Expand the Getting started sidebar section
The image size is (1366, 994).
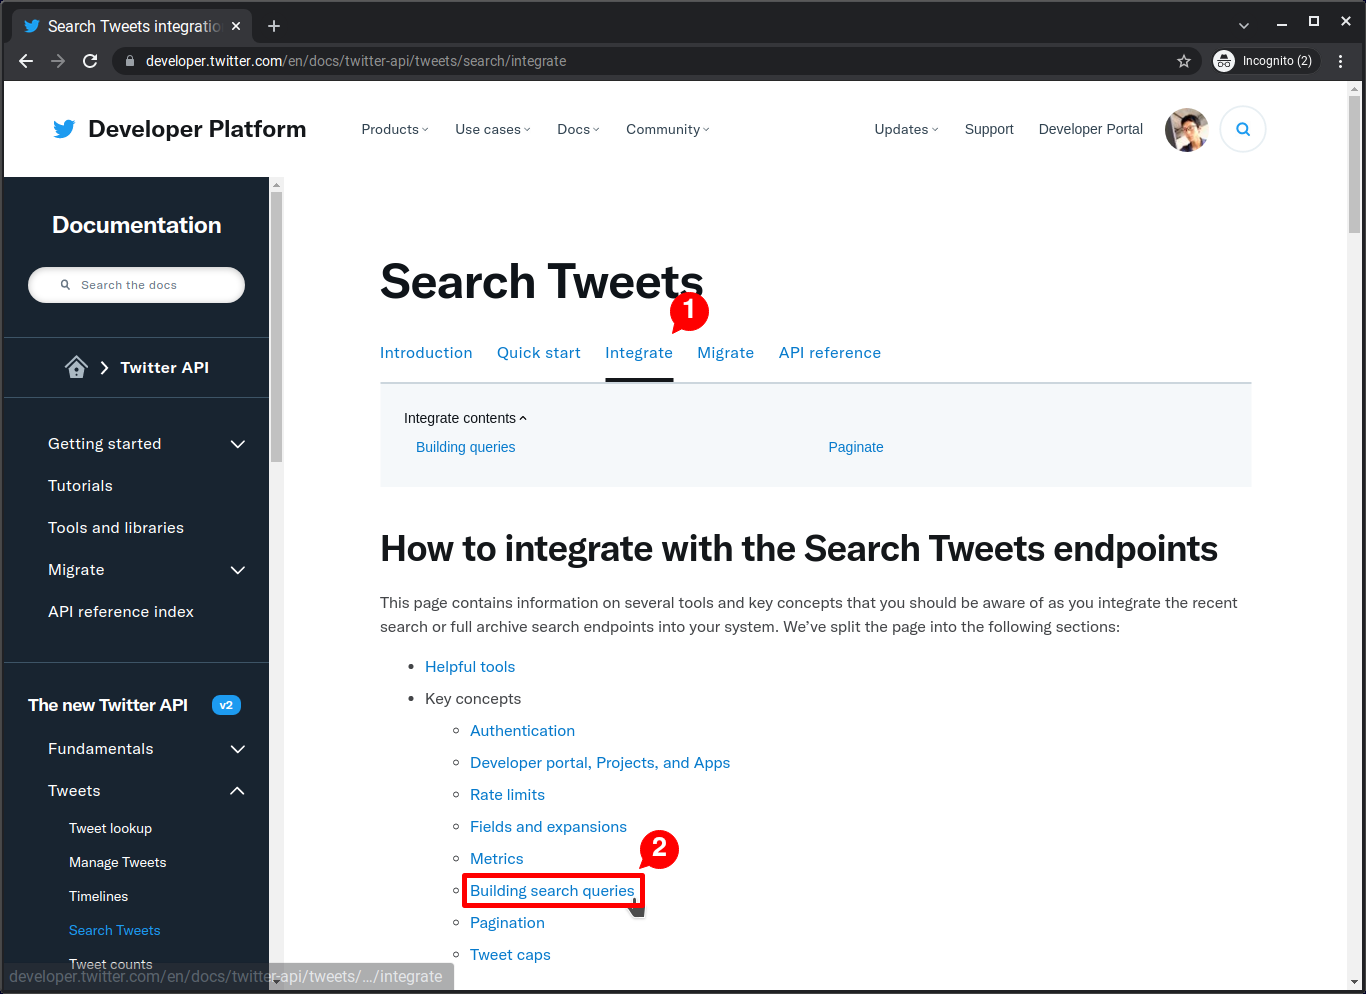(x=238, y=444)
